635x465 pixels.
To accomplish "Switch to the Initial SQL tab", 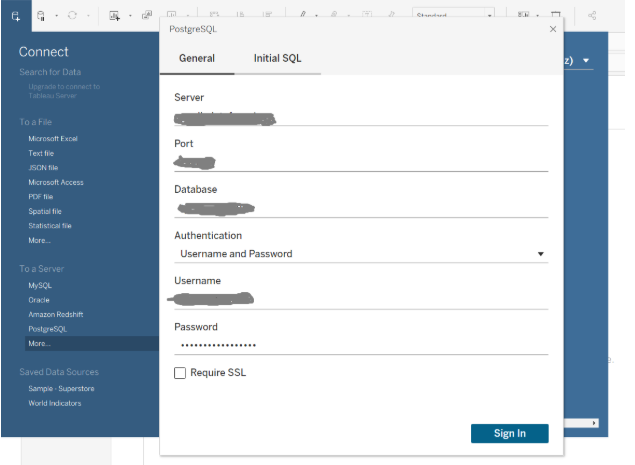I will coord(277,58).
